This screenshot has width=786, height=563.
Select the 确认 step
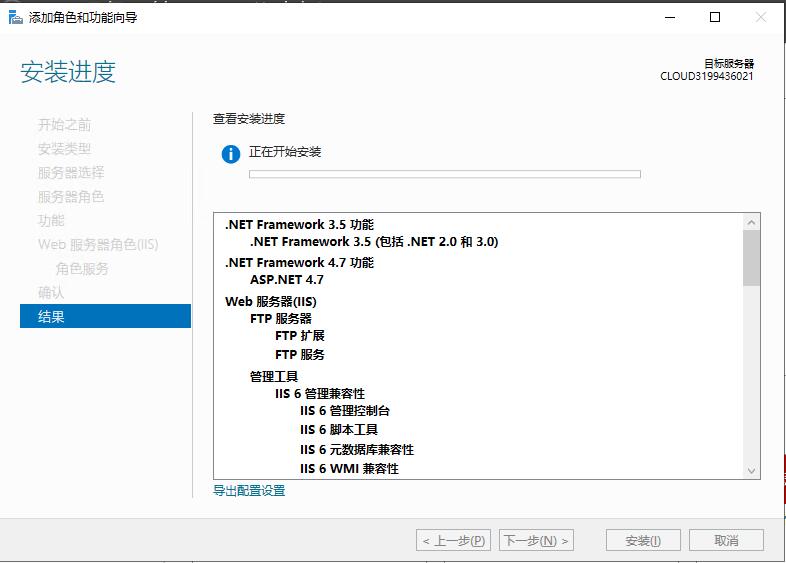pos(51,293)
